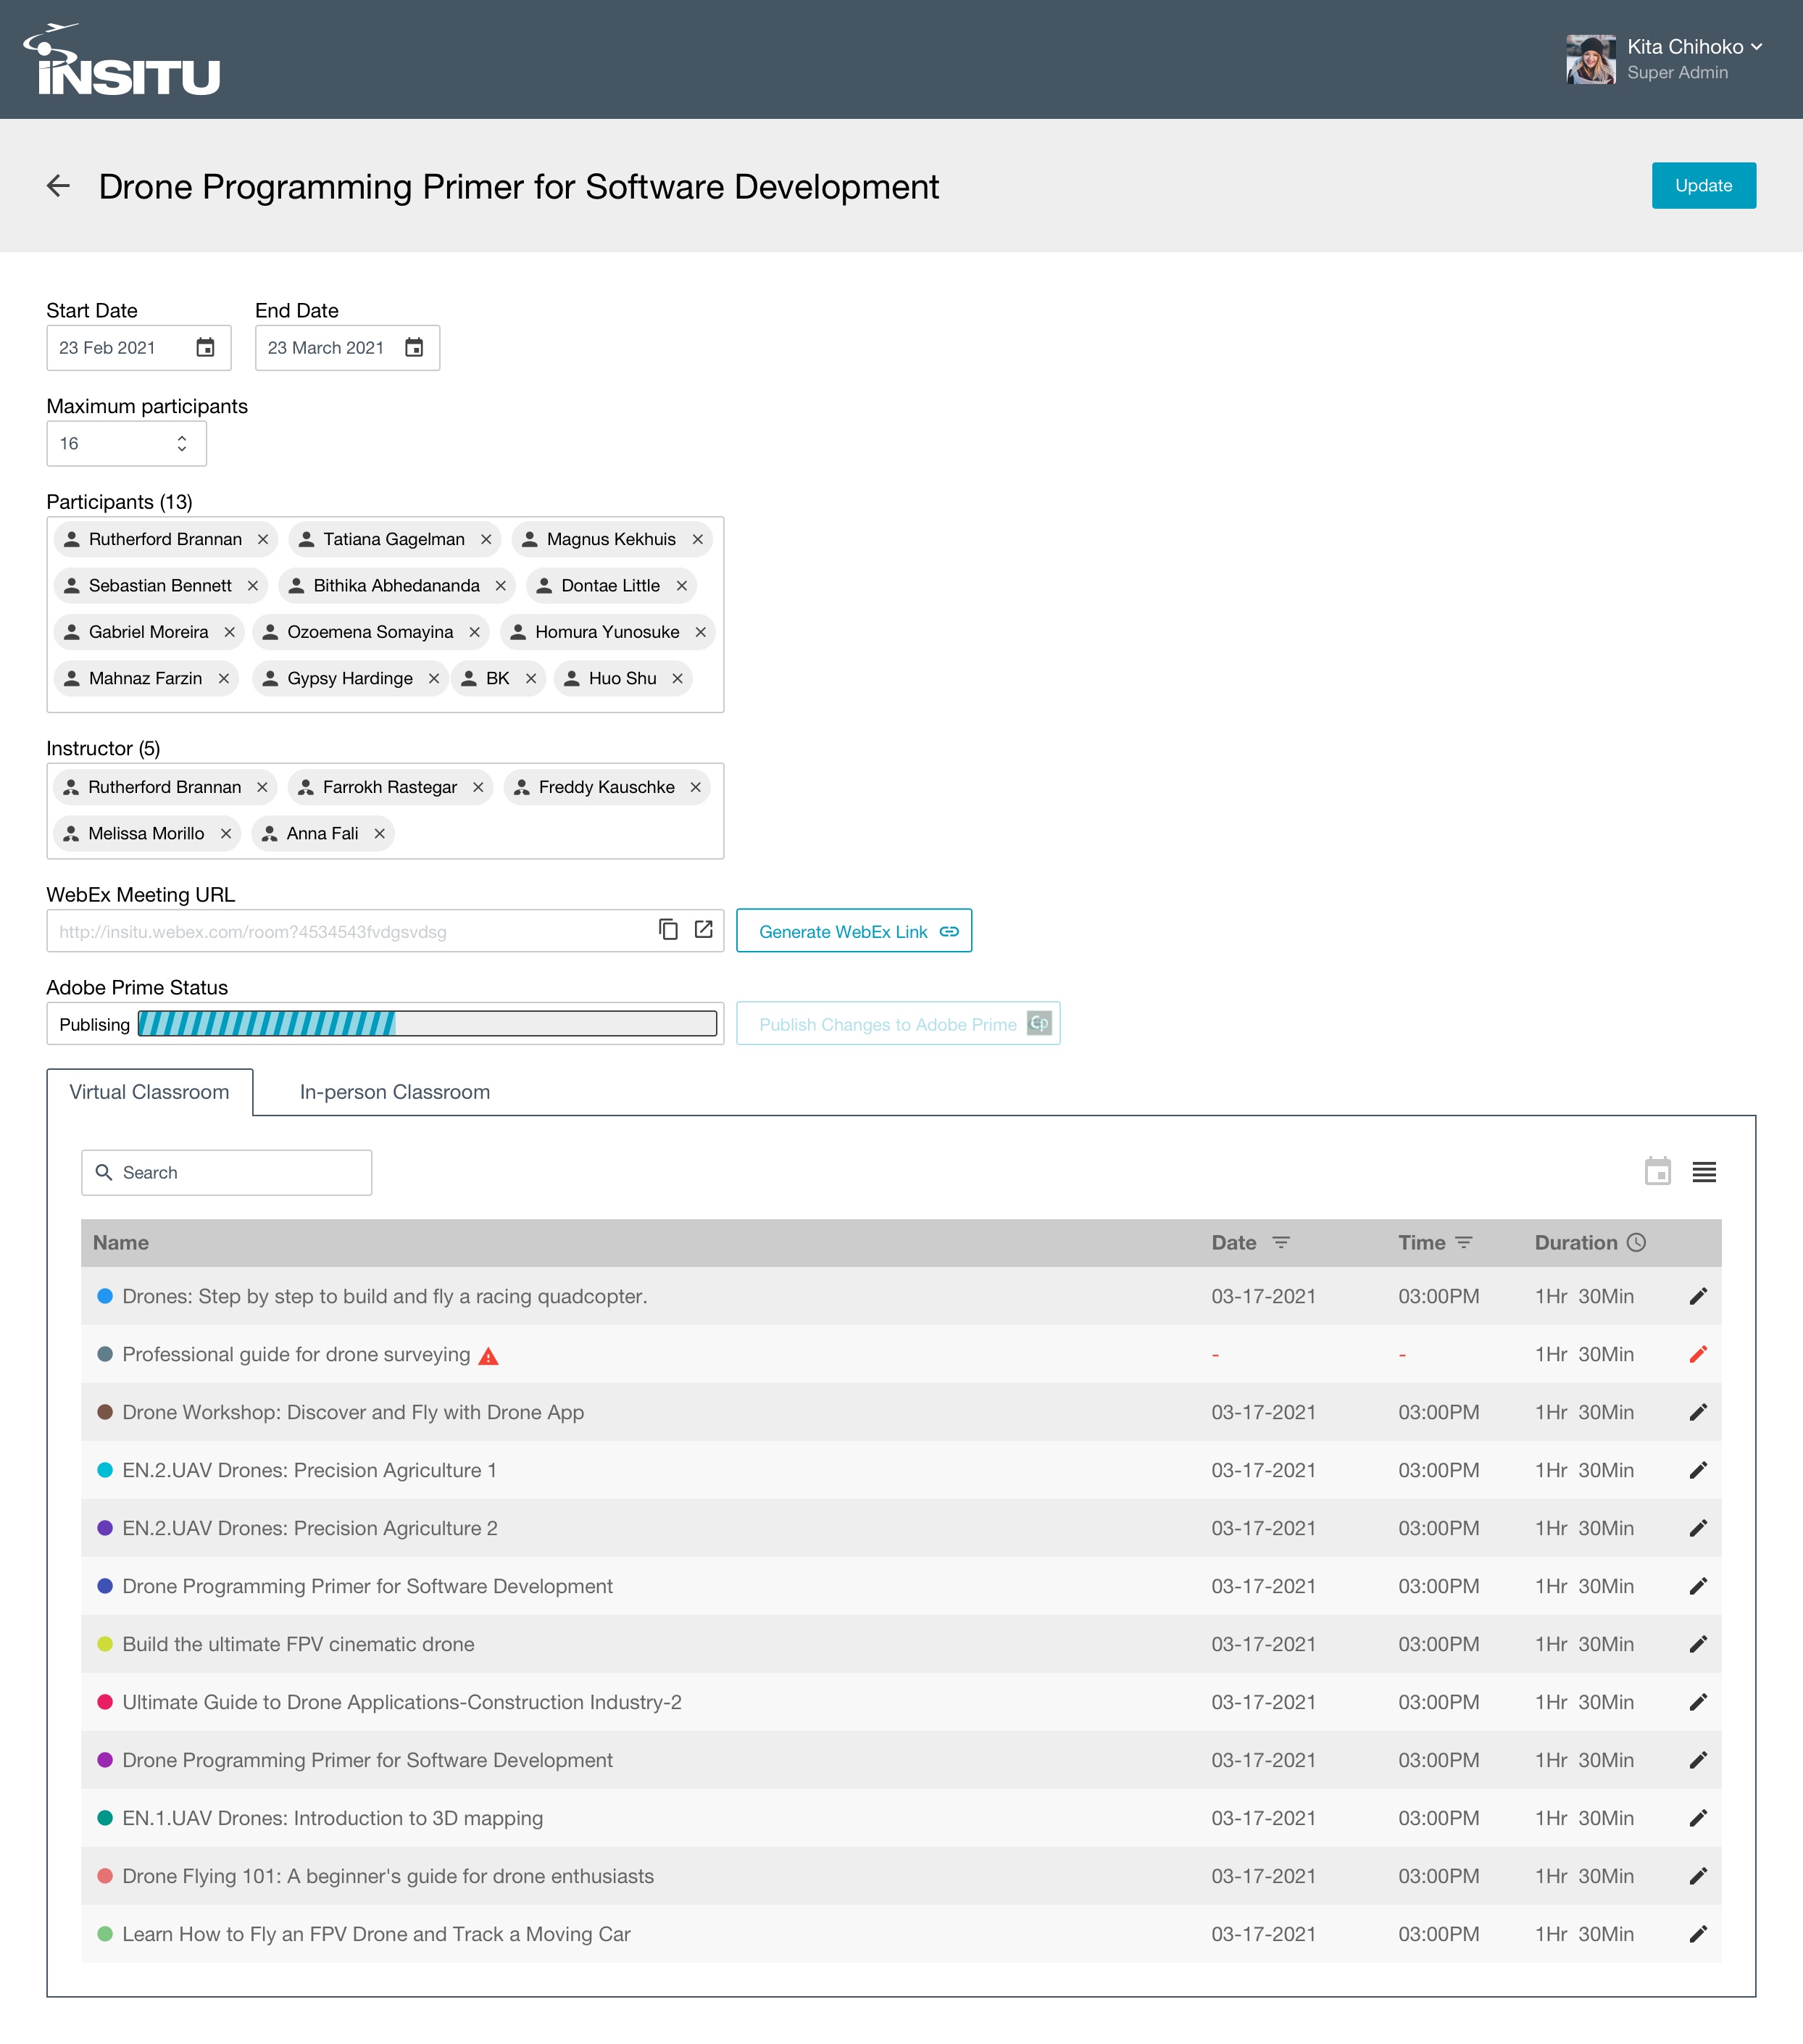Image resolution: width=1803 pixels, height=2044 pixels.
Task: Remove instructor Farrokh Rastegar
Action: (478, 787)
